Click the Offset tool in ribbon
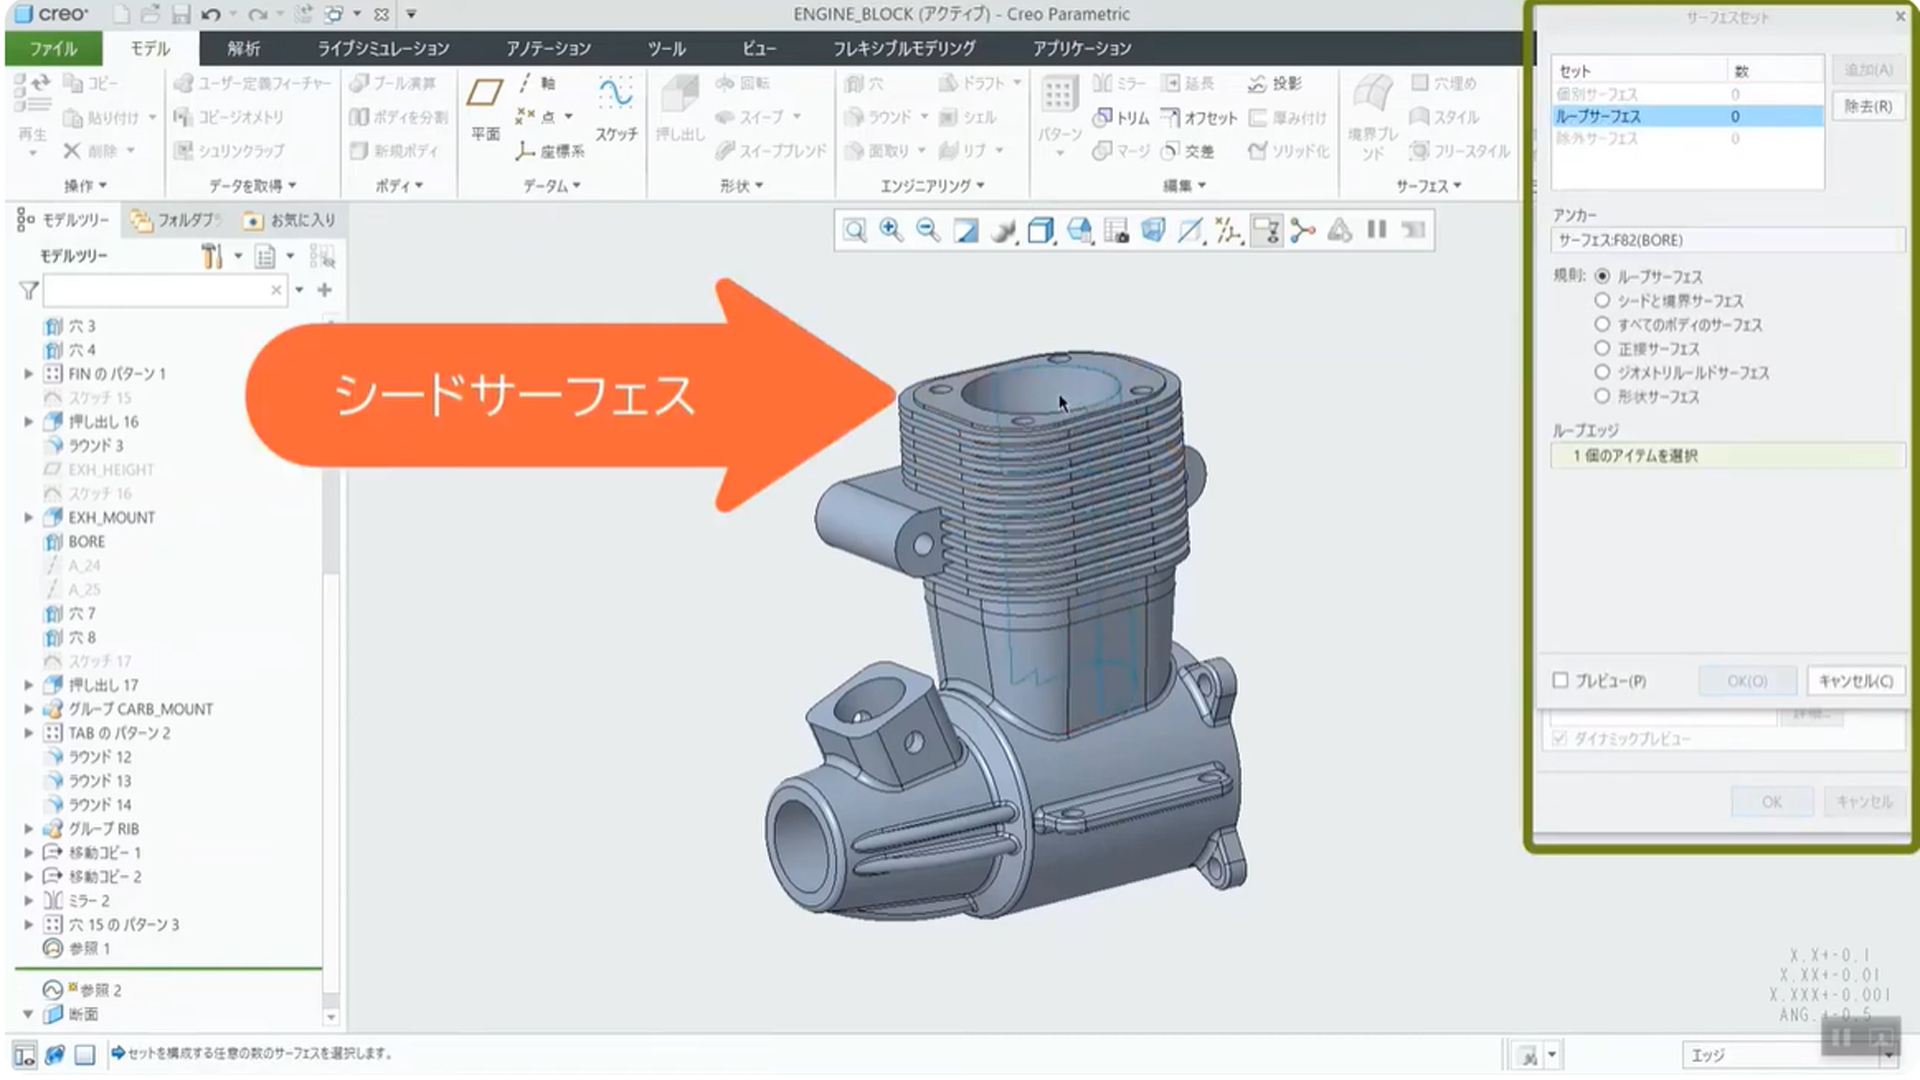Image resolution: width=1920 pixels, height=1080 pixels. coord(1199,118)
